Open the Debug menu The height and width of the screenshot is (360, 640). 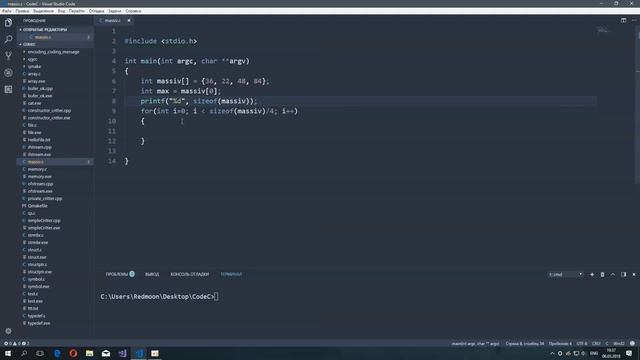(97, 11)
